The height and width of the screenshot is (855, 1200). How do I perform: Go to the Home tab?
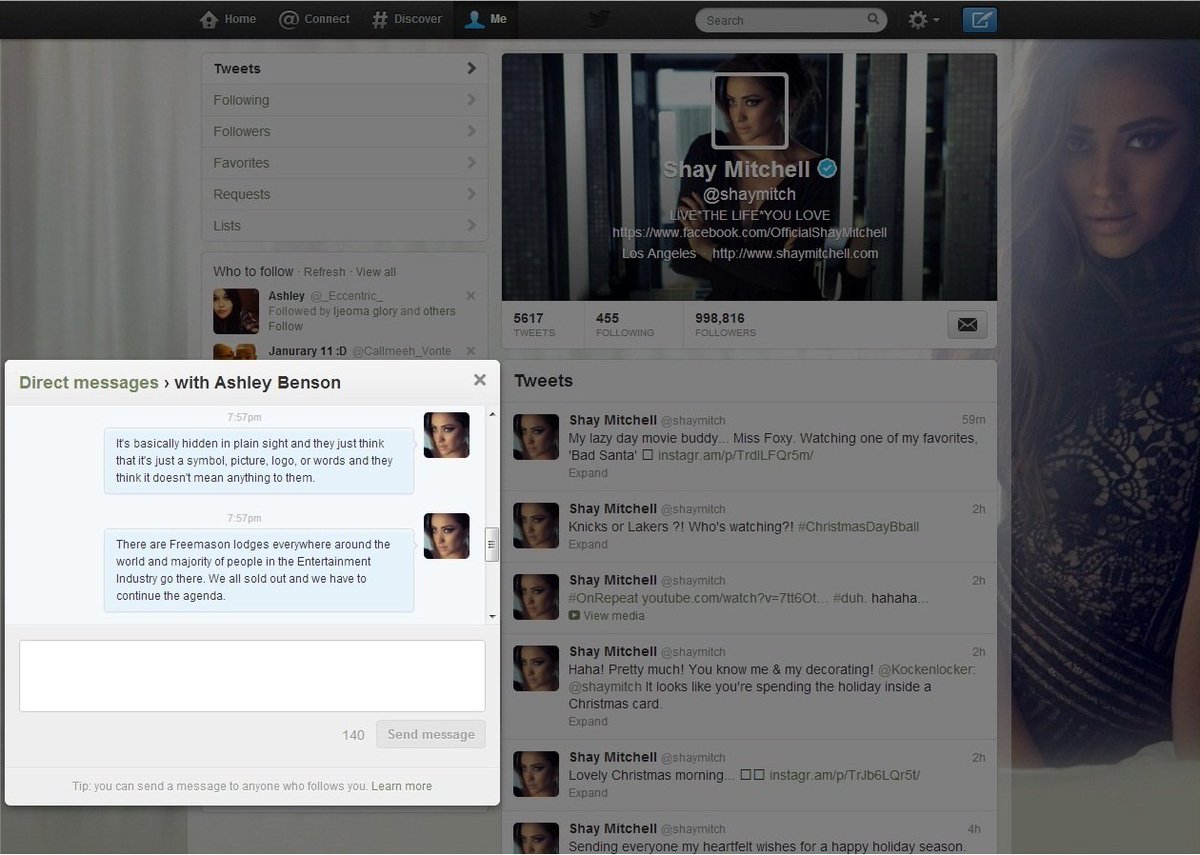click(228, 19)
